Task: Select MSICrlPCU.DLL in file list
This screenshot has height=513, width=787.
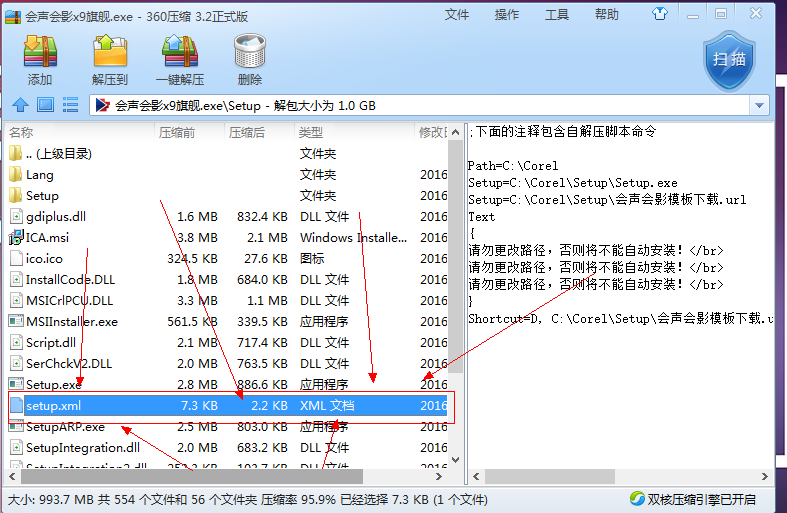Action: coord(70,300)
